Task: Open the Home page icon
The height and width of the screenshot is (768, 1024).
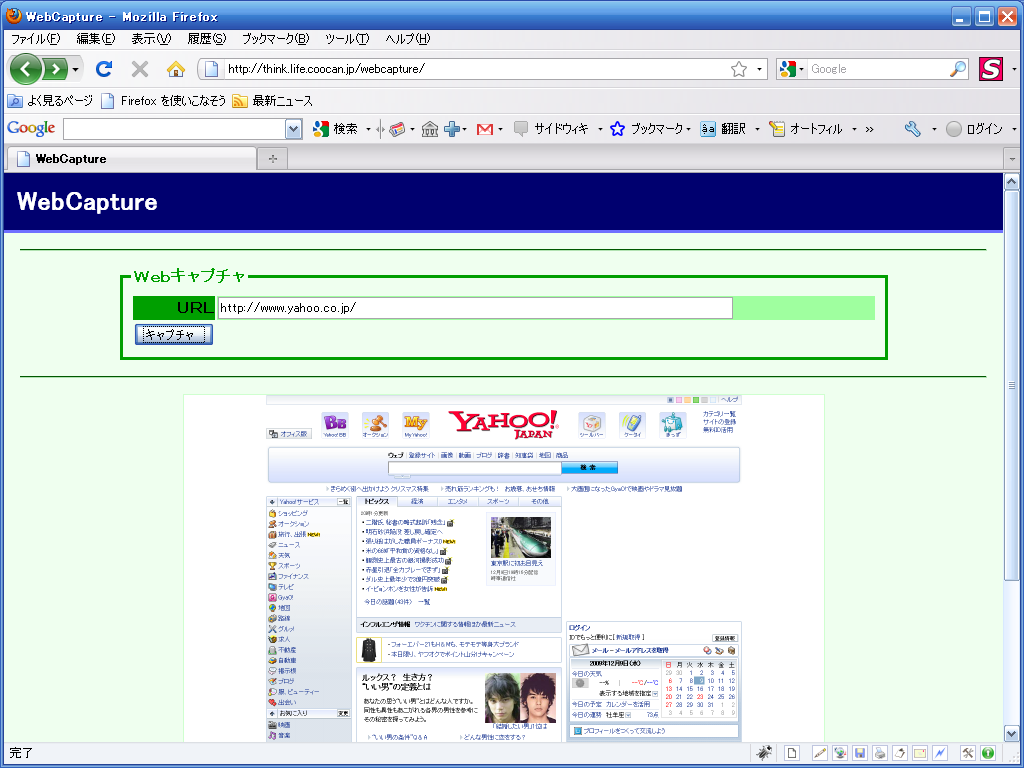Action: 176,69
